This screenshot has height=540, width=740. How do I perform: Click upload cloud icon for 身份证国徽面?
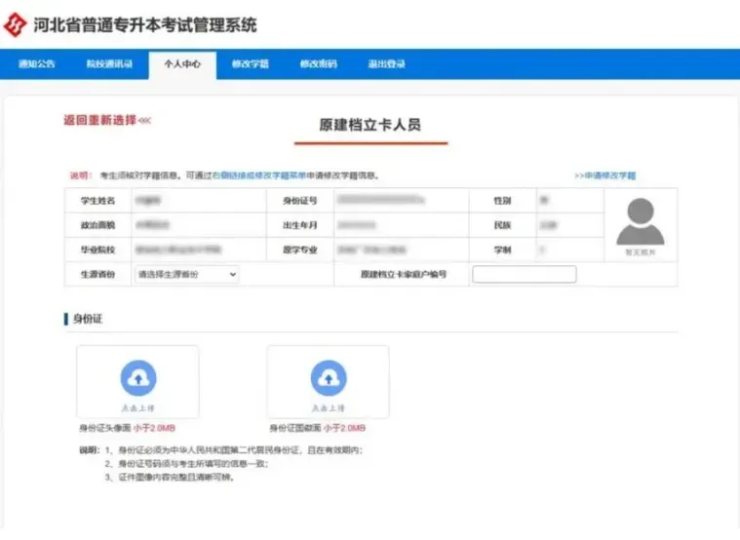[327, 378]
